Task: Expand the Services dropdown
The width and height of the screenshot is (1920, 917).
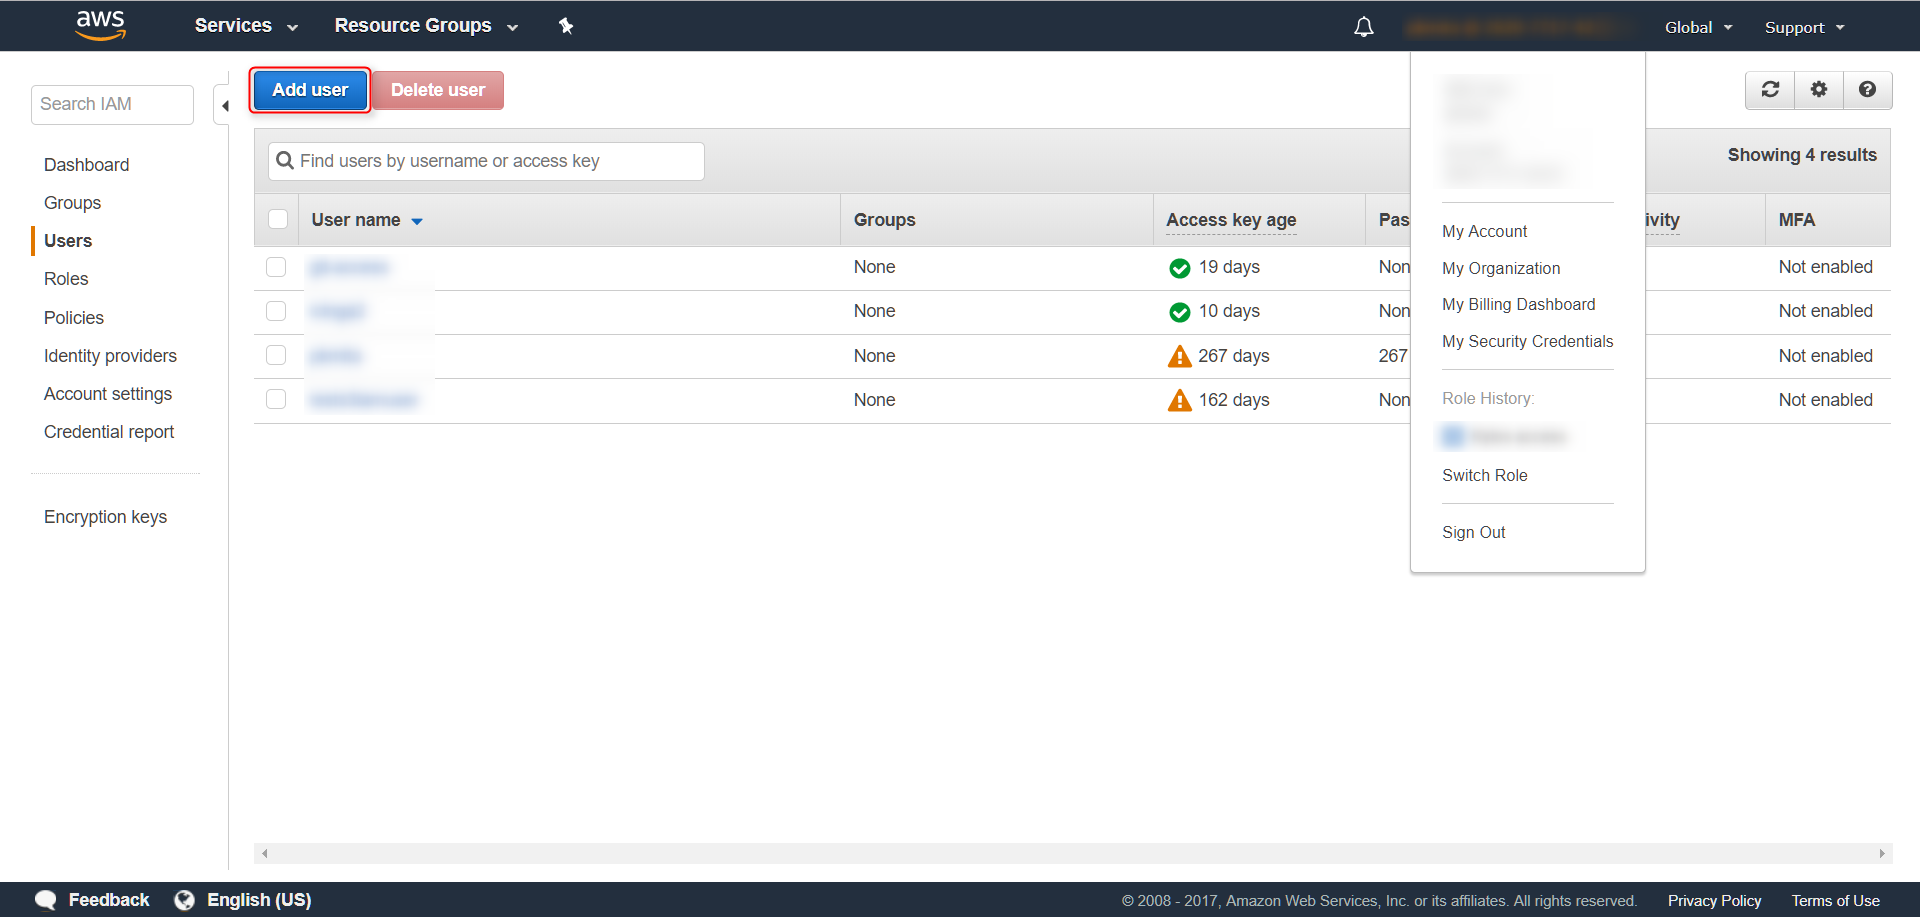Action: tap(246, 26)
